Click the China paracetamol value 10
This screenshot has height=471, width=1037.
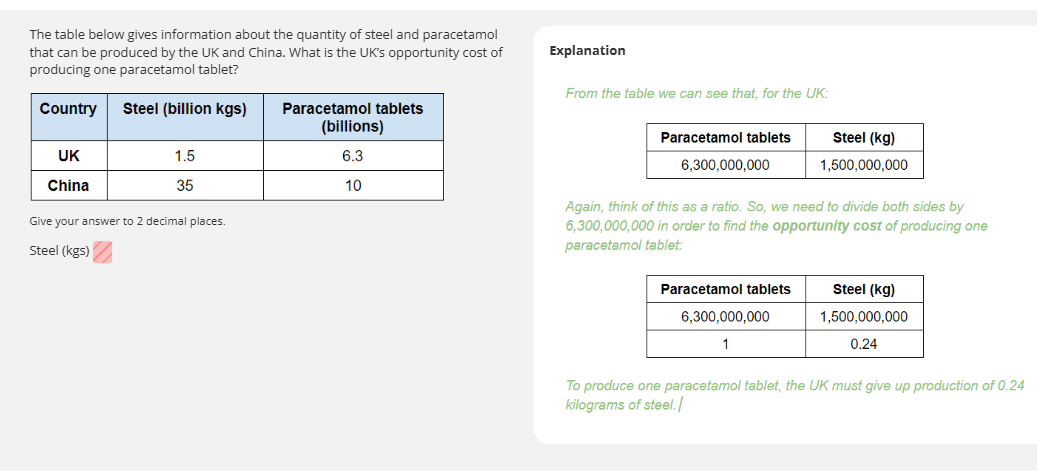(353, 186)
